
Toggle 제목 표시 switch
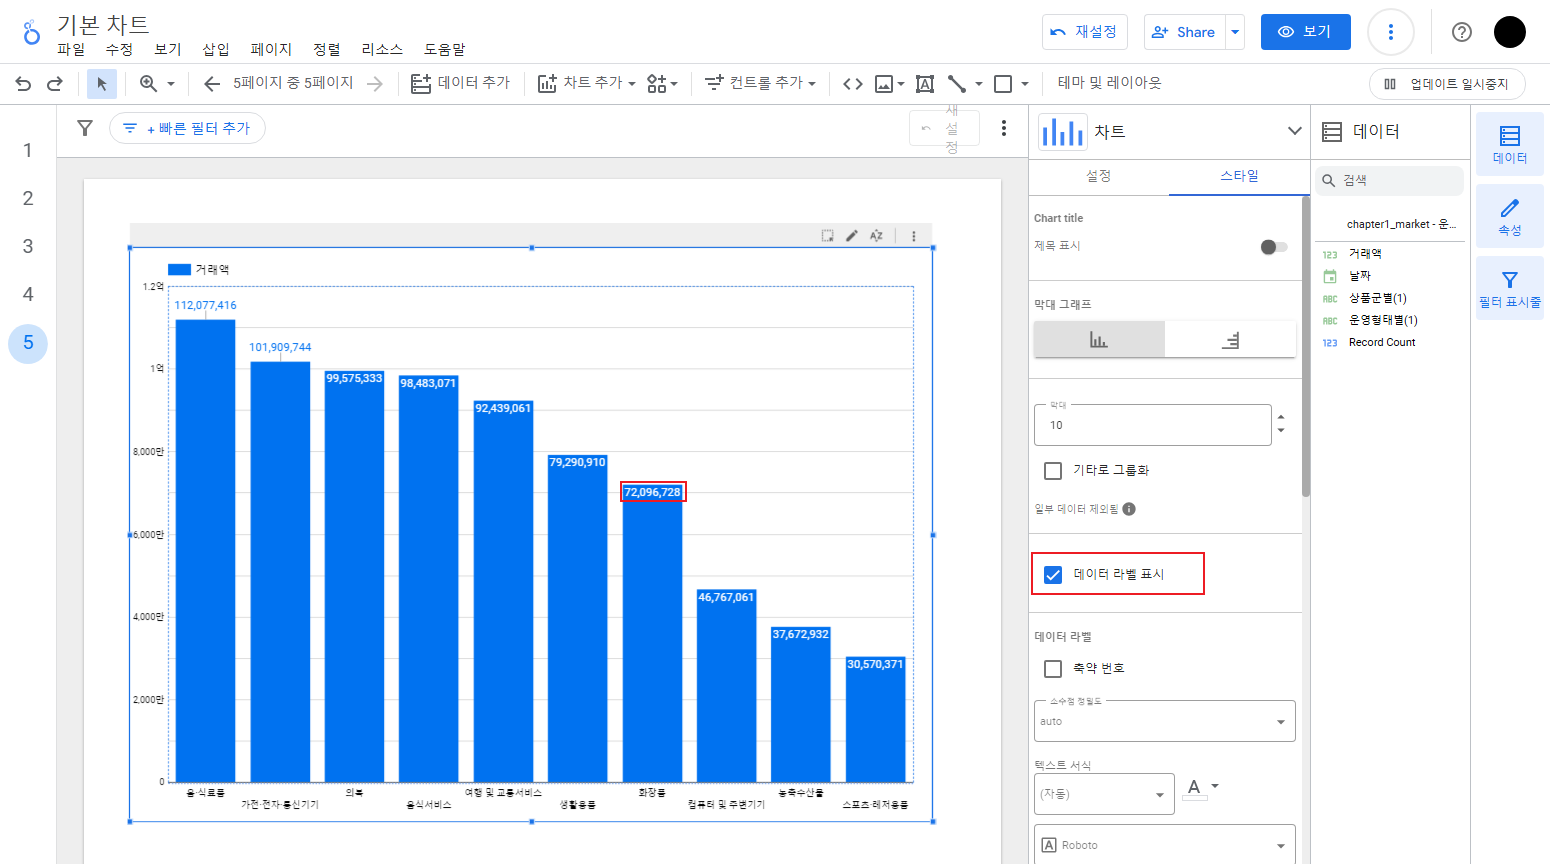click(x=1273, y=246)
